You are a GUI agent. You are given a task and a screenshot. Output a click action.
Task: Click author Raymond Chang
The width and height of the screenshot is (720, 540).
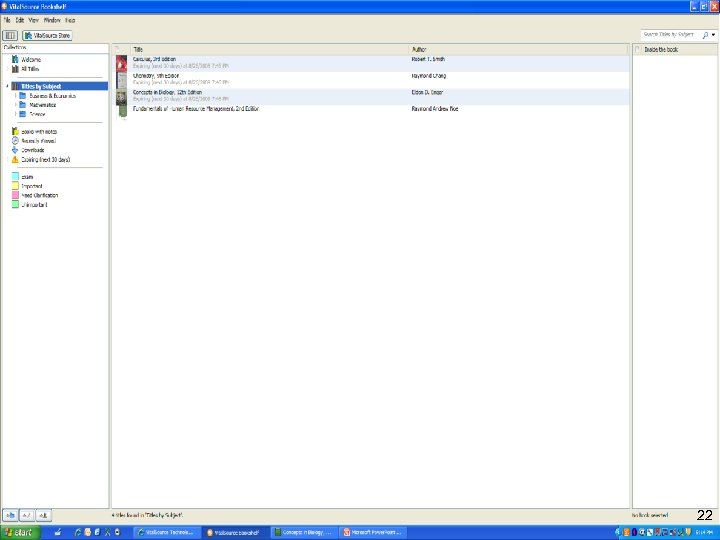point(428,76)
